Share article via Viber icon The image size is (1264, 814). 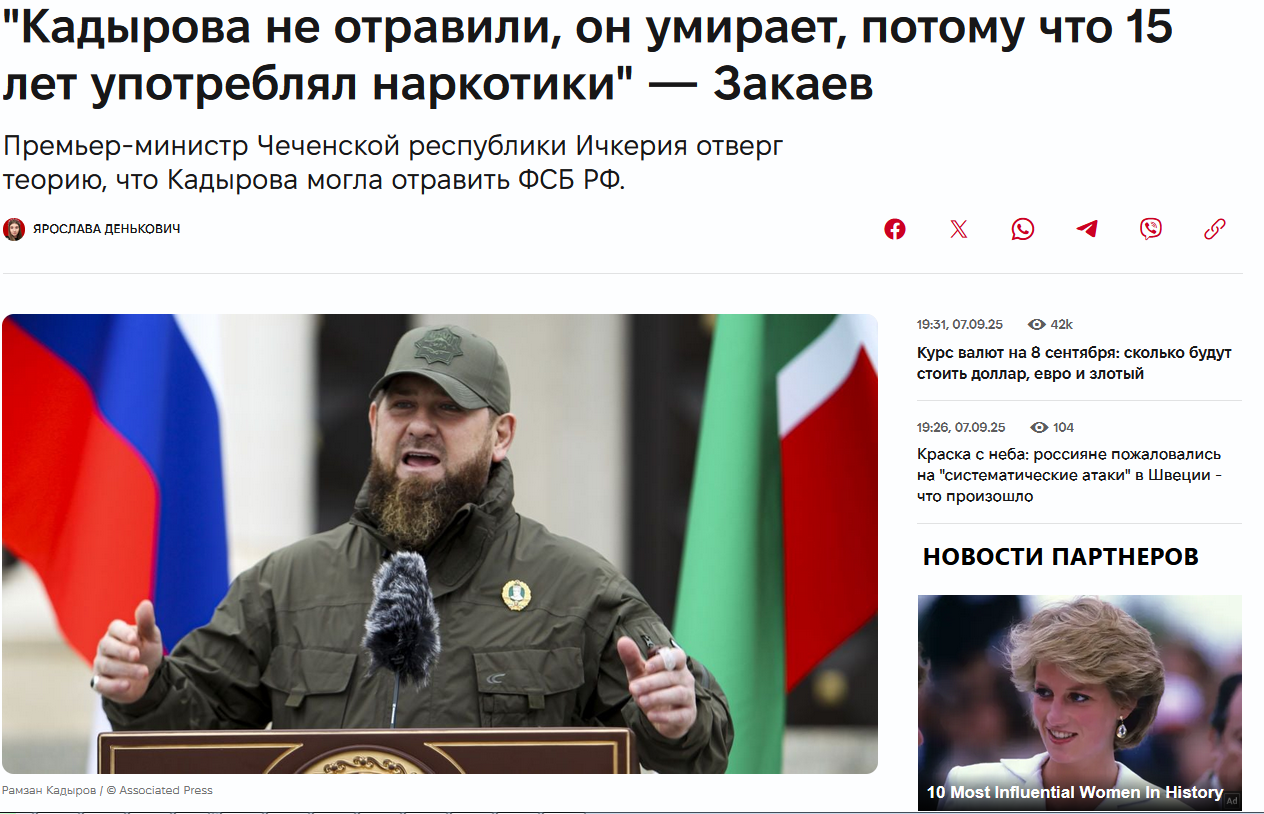click(x=1151, y=229)
